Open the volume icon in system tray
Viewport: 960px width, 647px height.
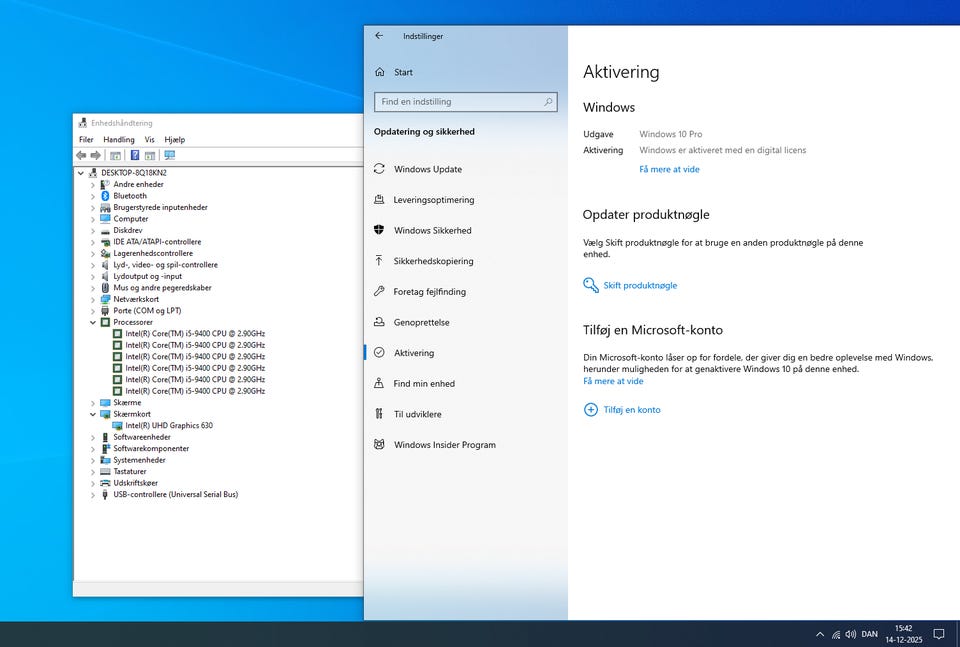850,634
